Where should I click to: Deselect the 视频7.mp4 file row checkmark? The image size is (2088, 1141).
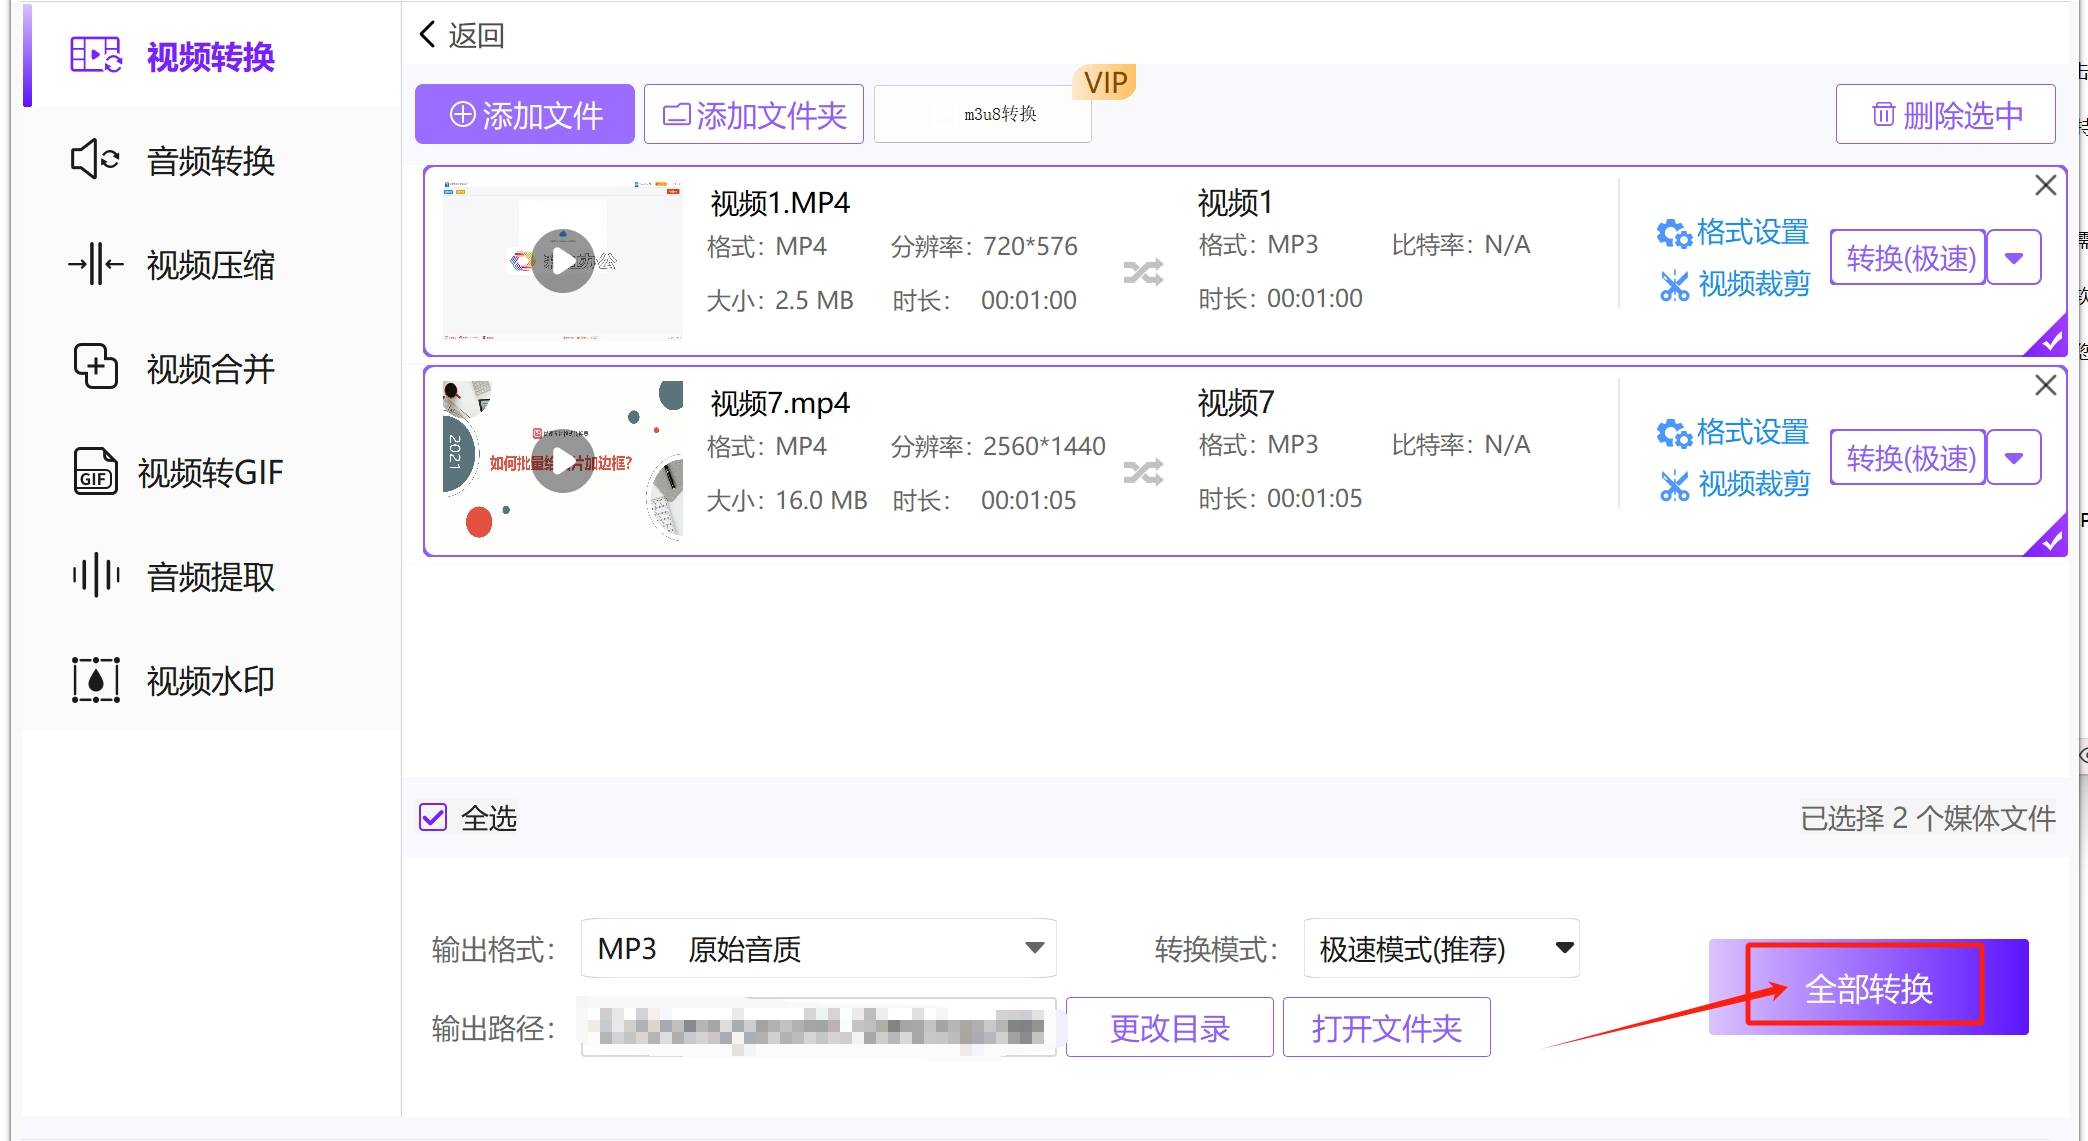click(x=2050, y=540)
